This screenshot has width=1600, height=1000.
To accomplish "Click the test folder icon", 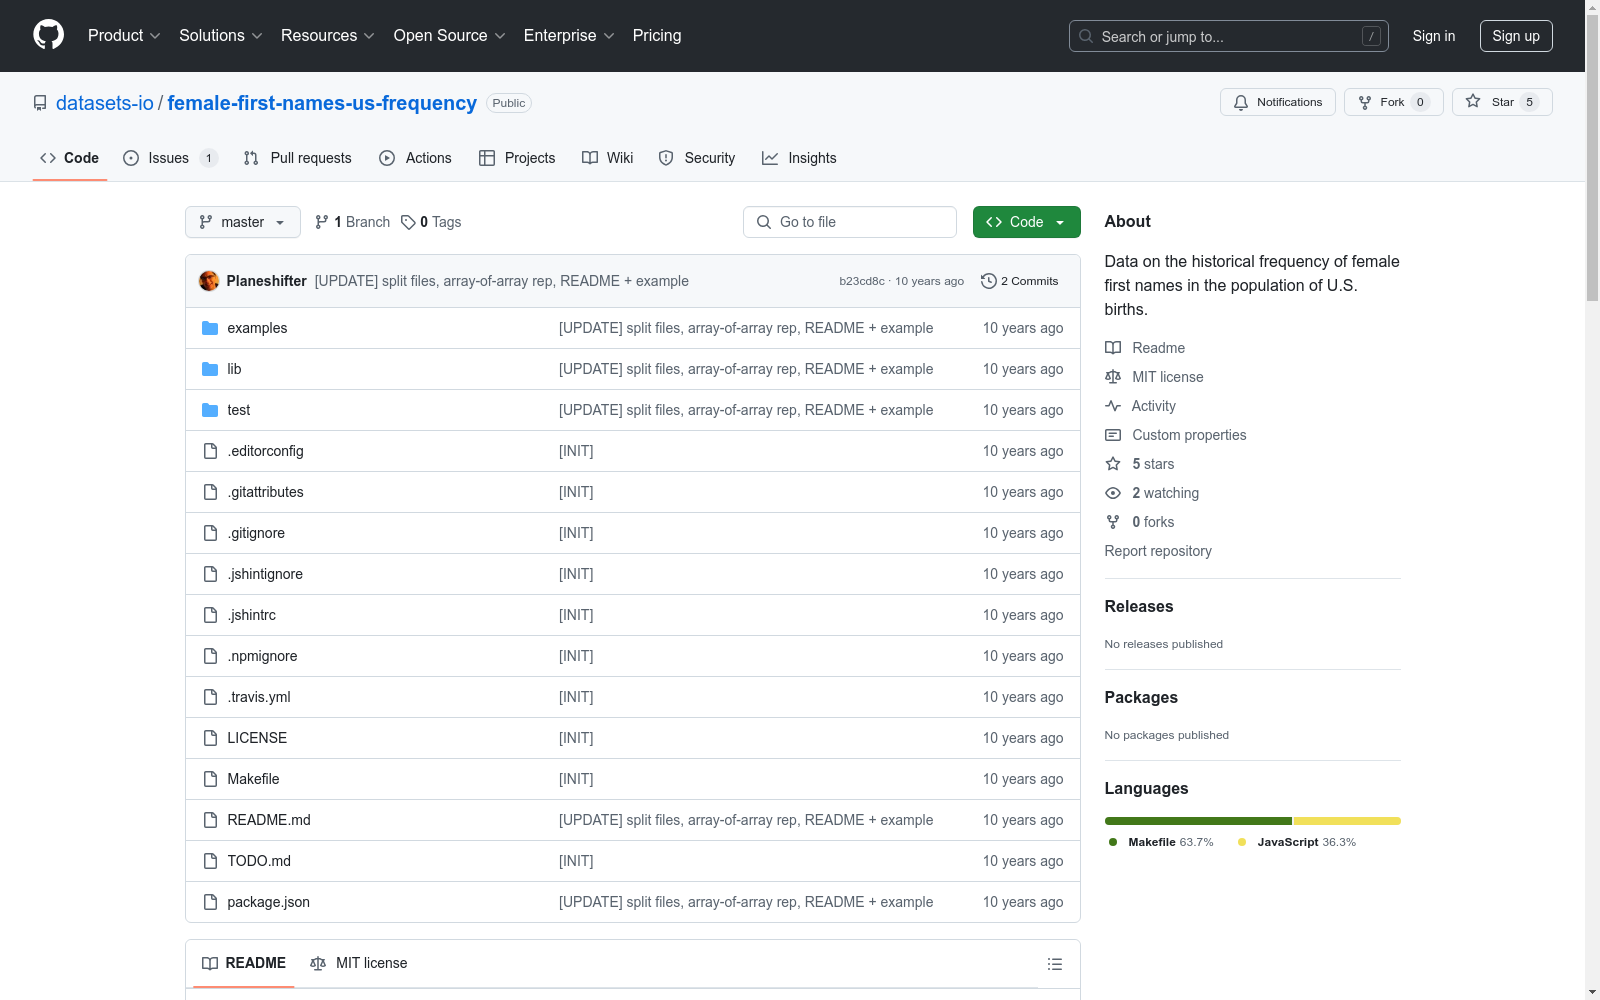I will pos(210,410).
